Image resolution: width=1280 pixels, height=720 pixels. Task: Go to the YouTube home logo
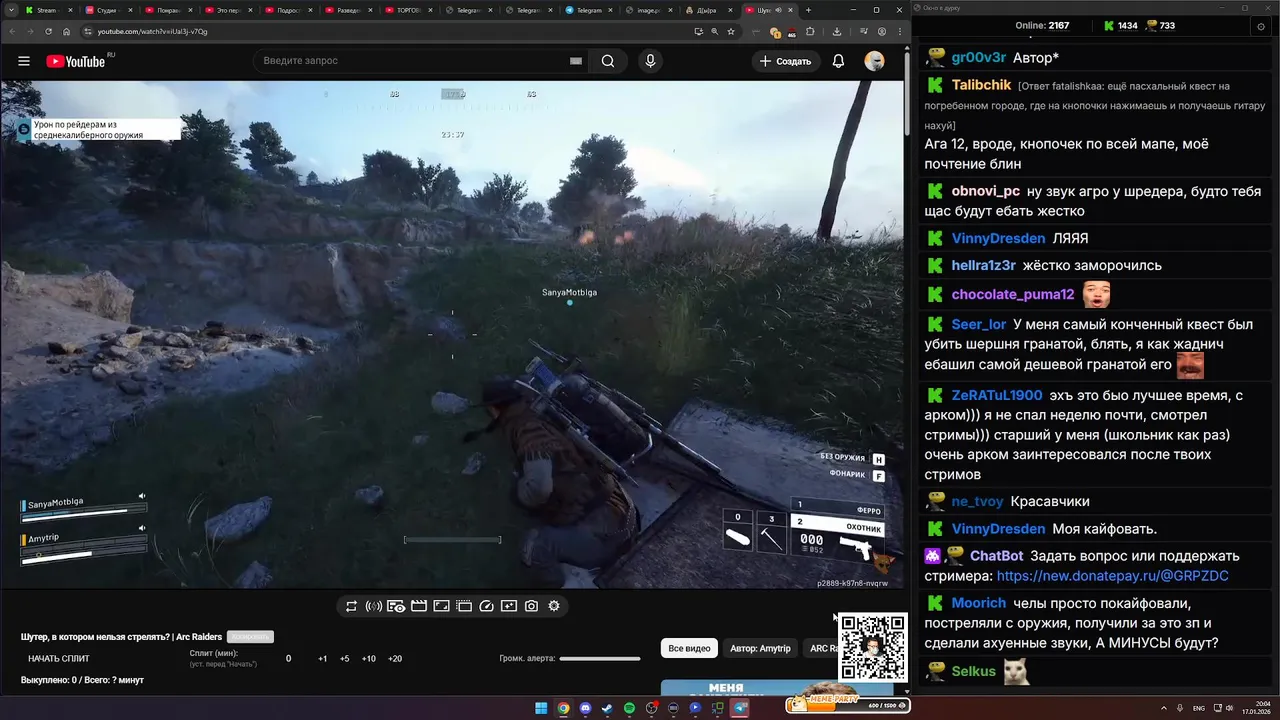[76, 61]
